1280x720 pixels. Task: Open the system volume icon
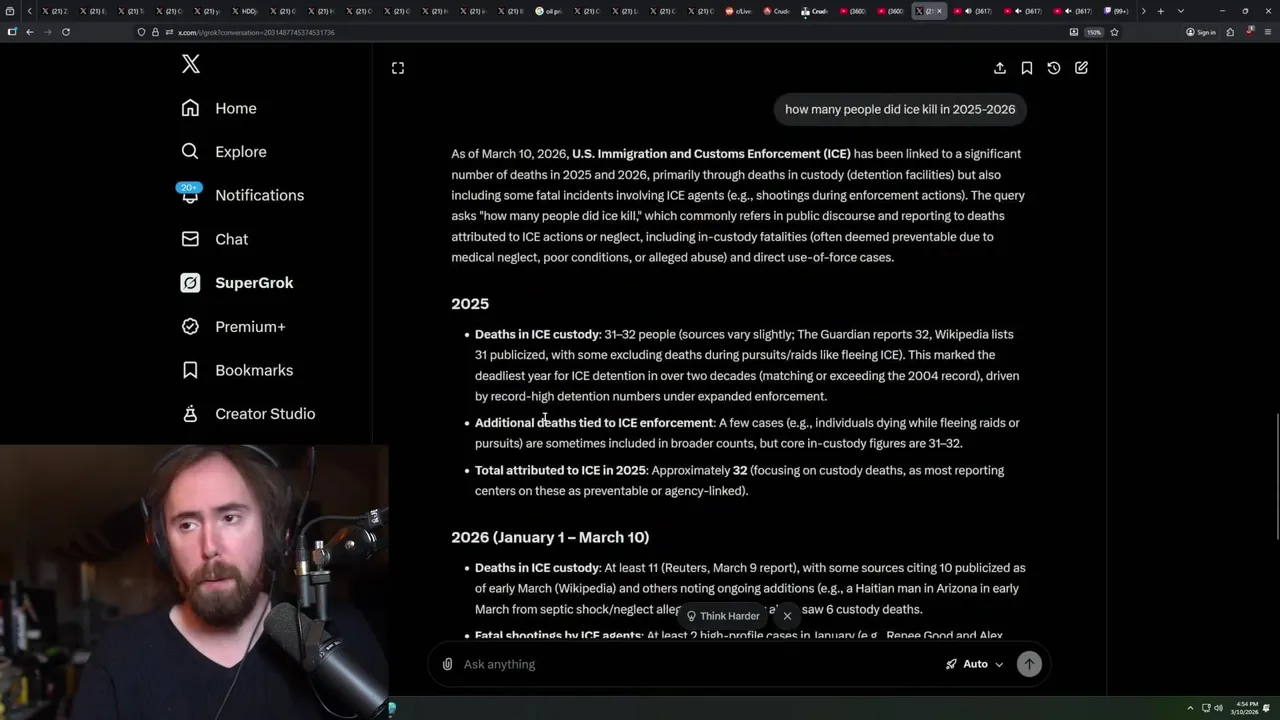tap(1218, 708)
